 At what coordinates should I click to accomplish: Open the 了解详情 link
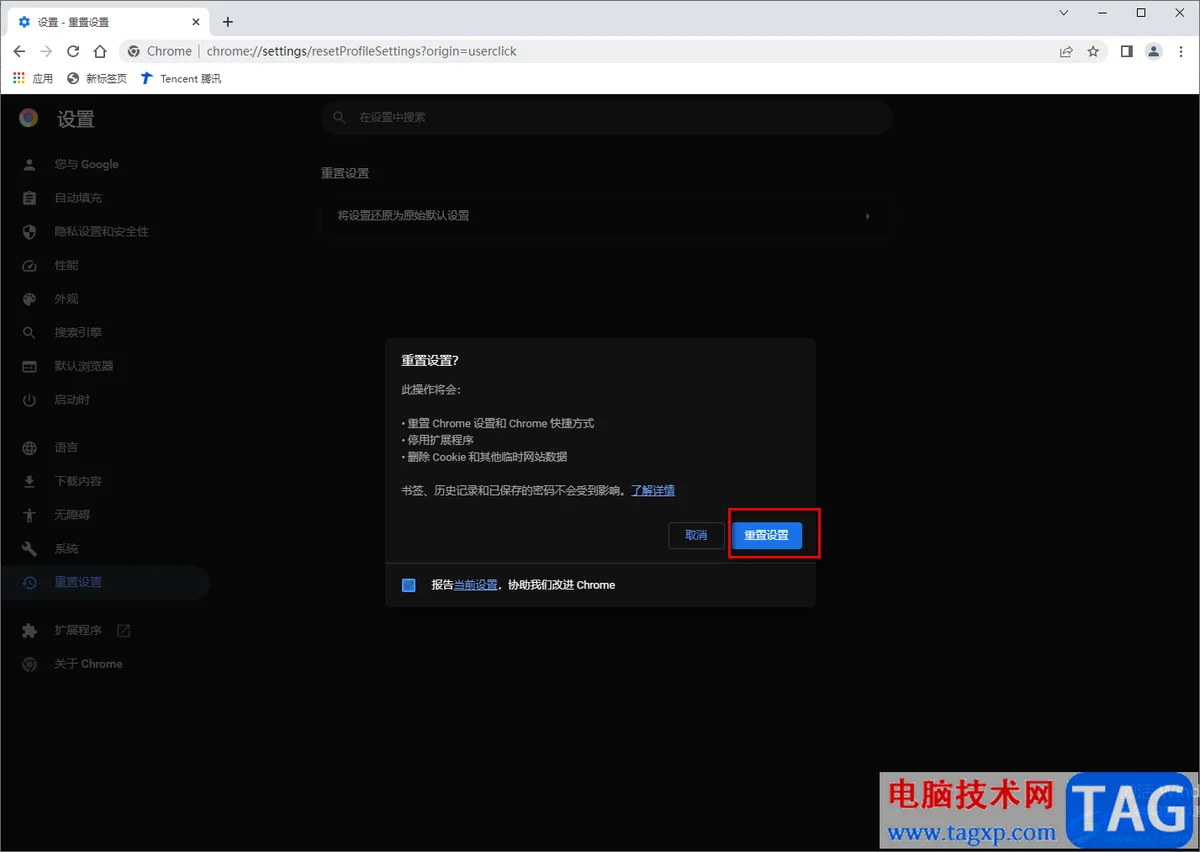pyautogui.click(x=653, y=490)
